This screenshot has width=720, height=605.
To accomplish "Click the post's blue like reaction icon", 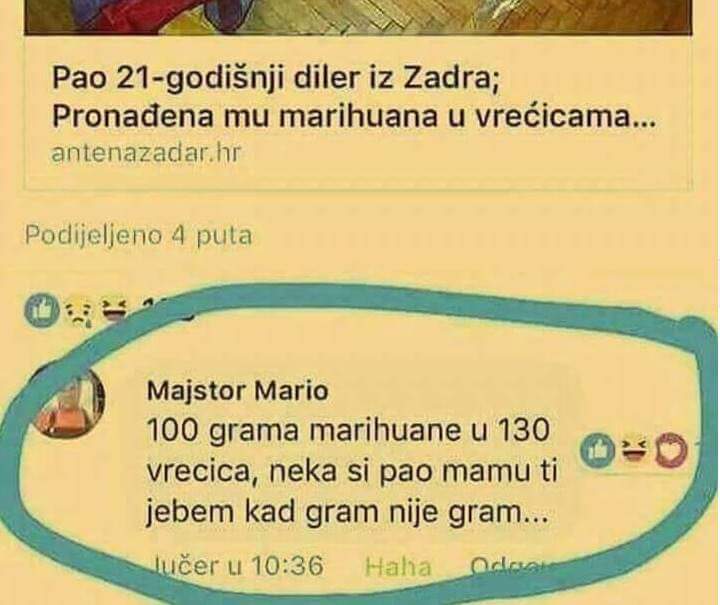I will [42, 311].
